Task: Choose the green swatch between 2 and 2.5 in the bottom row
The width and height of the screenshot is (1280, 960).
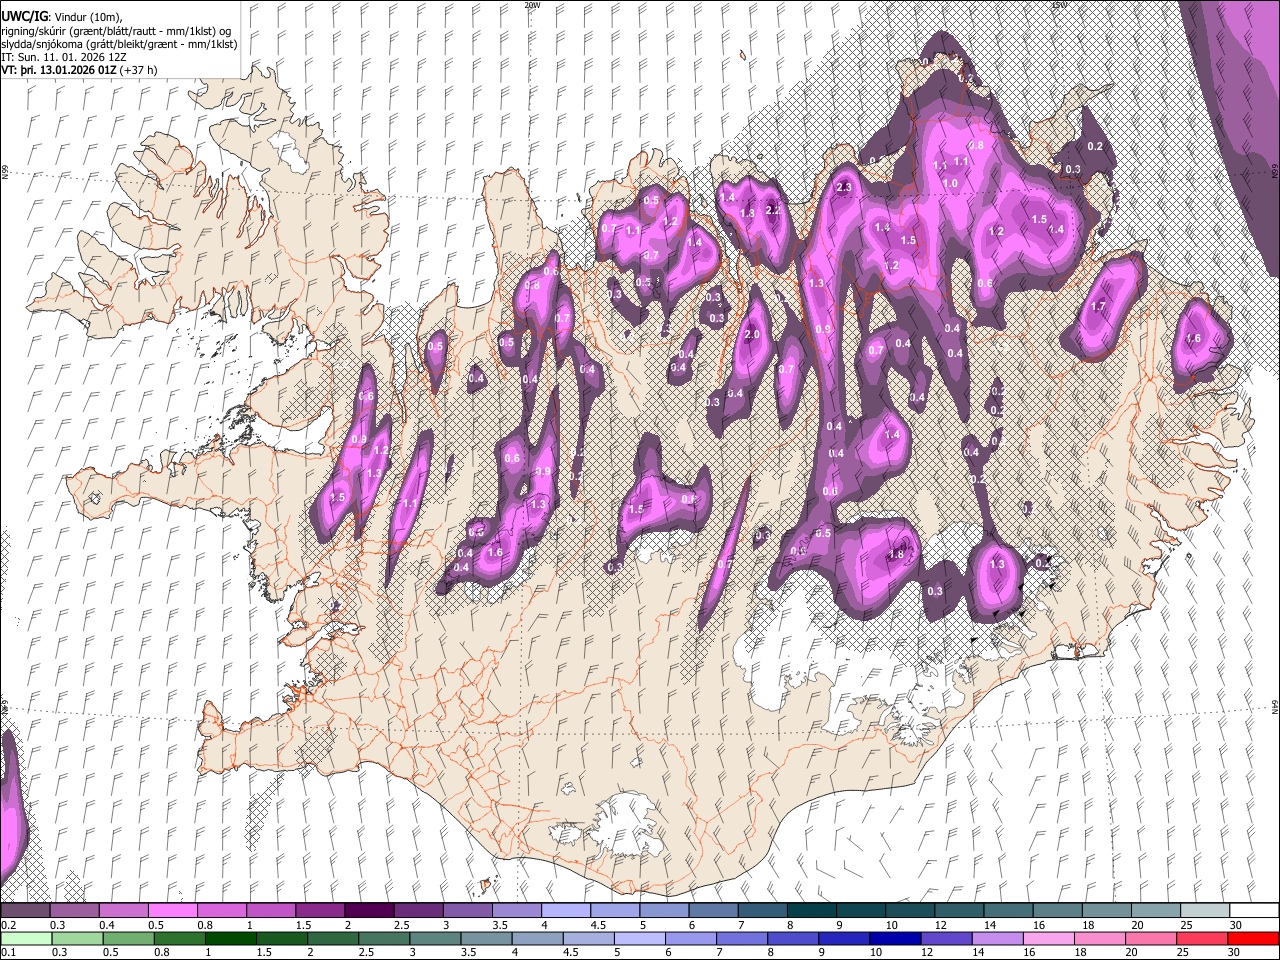Action: coord(333,938)
